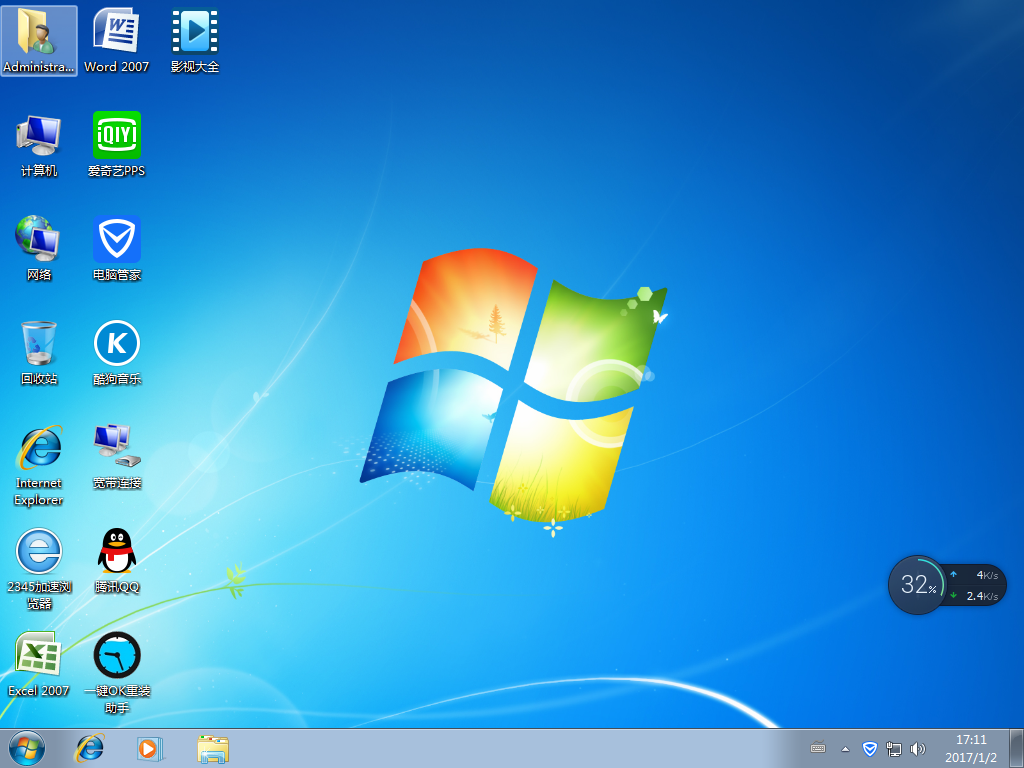Select the 2345加速浏览器 desktop icon

tap(39, 551)
